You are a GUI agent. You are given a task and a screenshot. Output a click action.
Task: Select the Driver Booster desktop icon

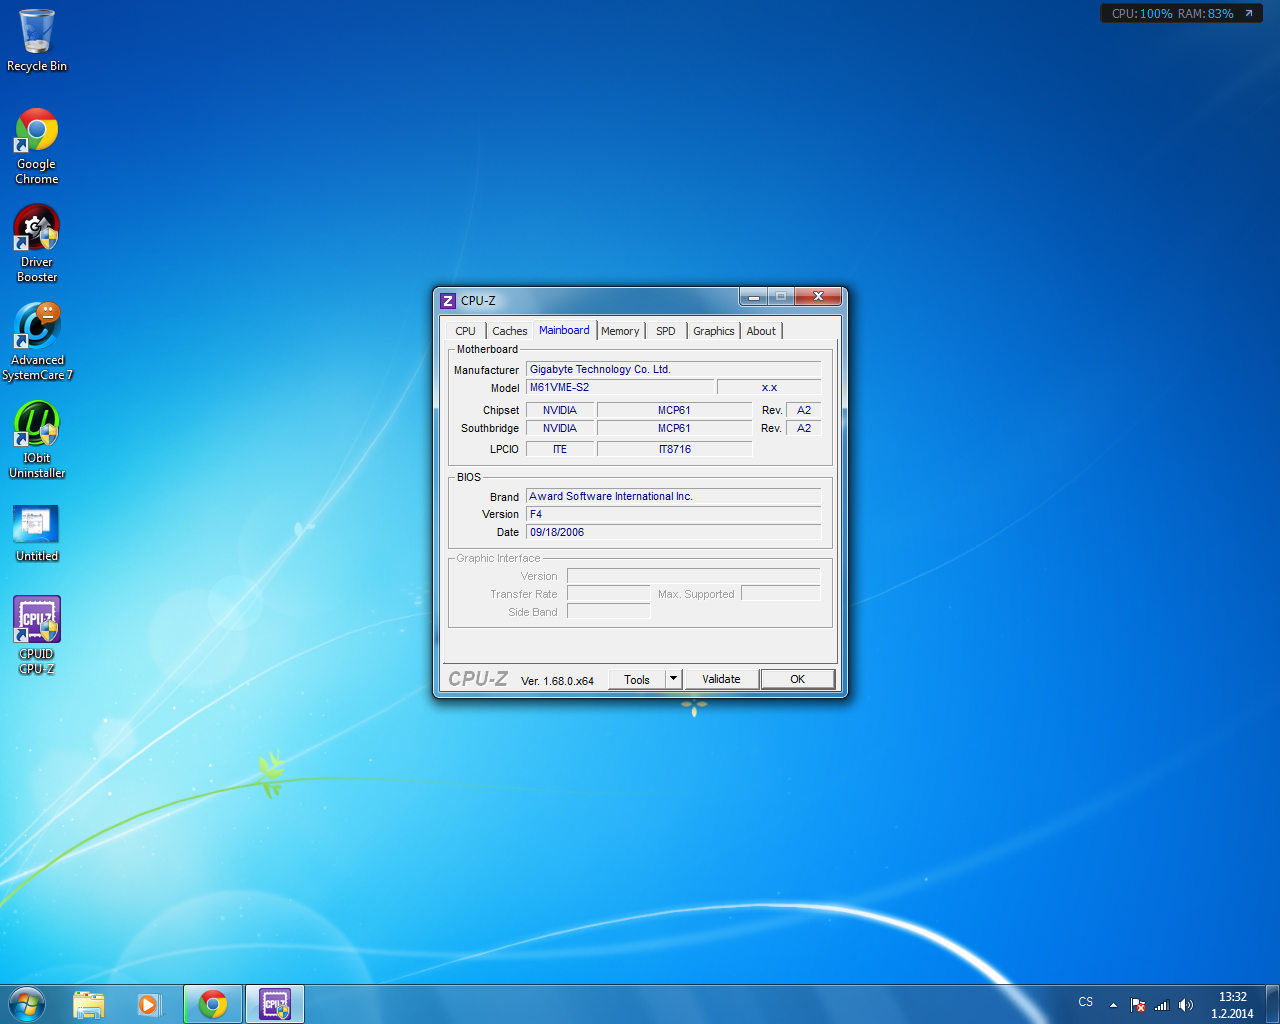(x=37, y=244)
